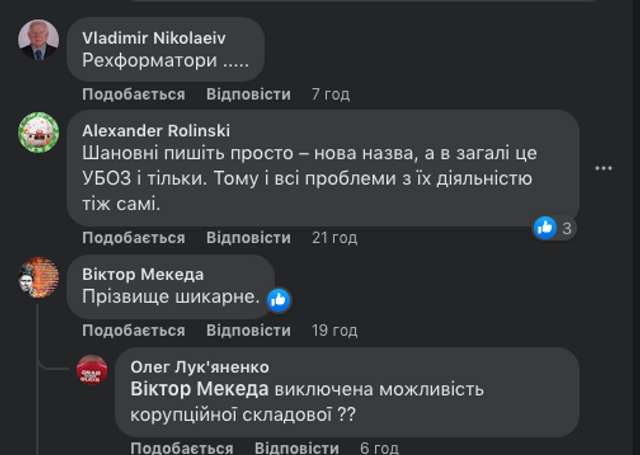Click Віктор Мекеда's profile avatar
640x455 pixels.
[39, 276]
